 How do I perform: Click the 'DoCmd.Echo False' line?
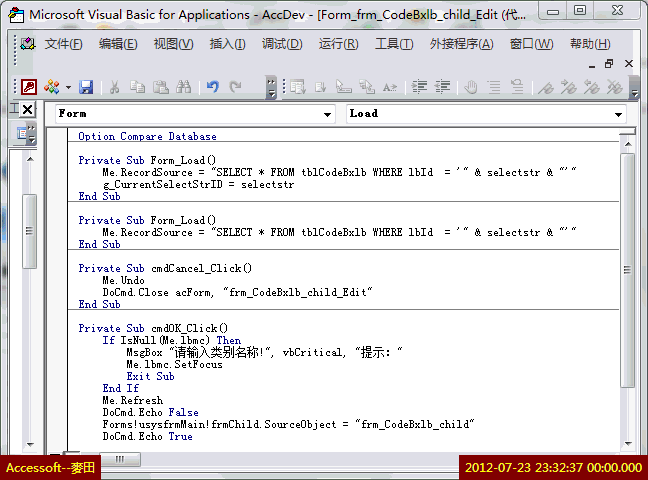tap(150, 412)
